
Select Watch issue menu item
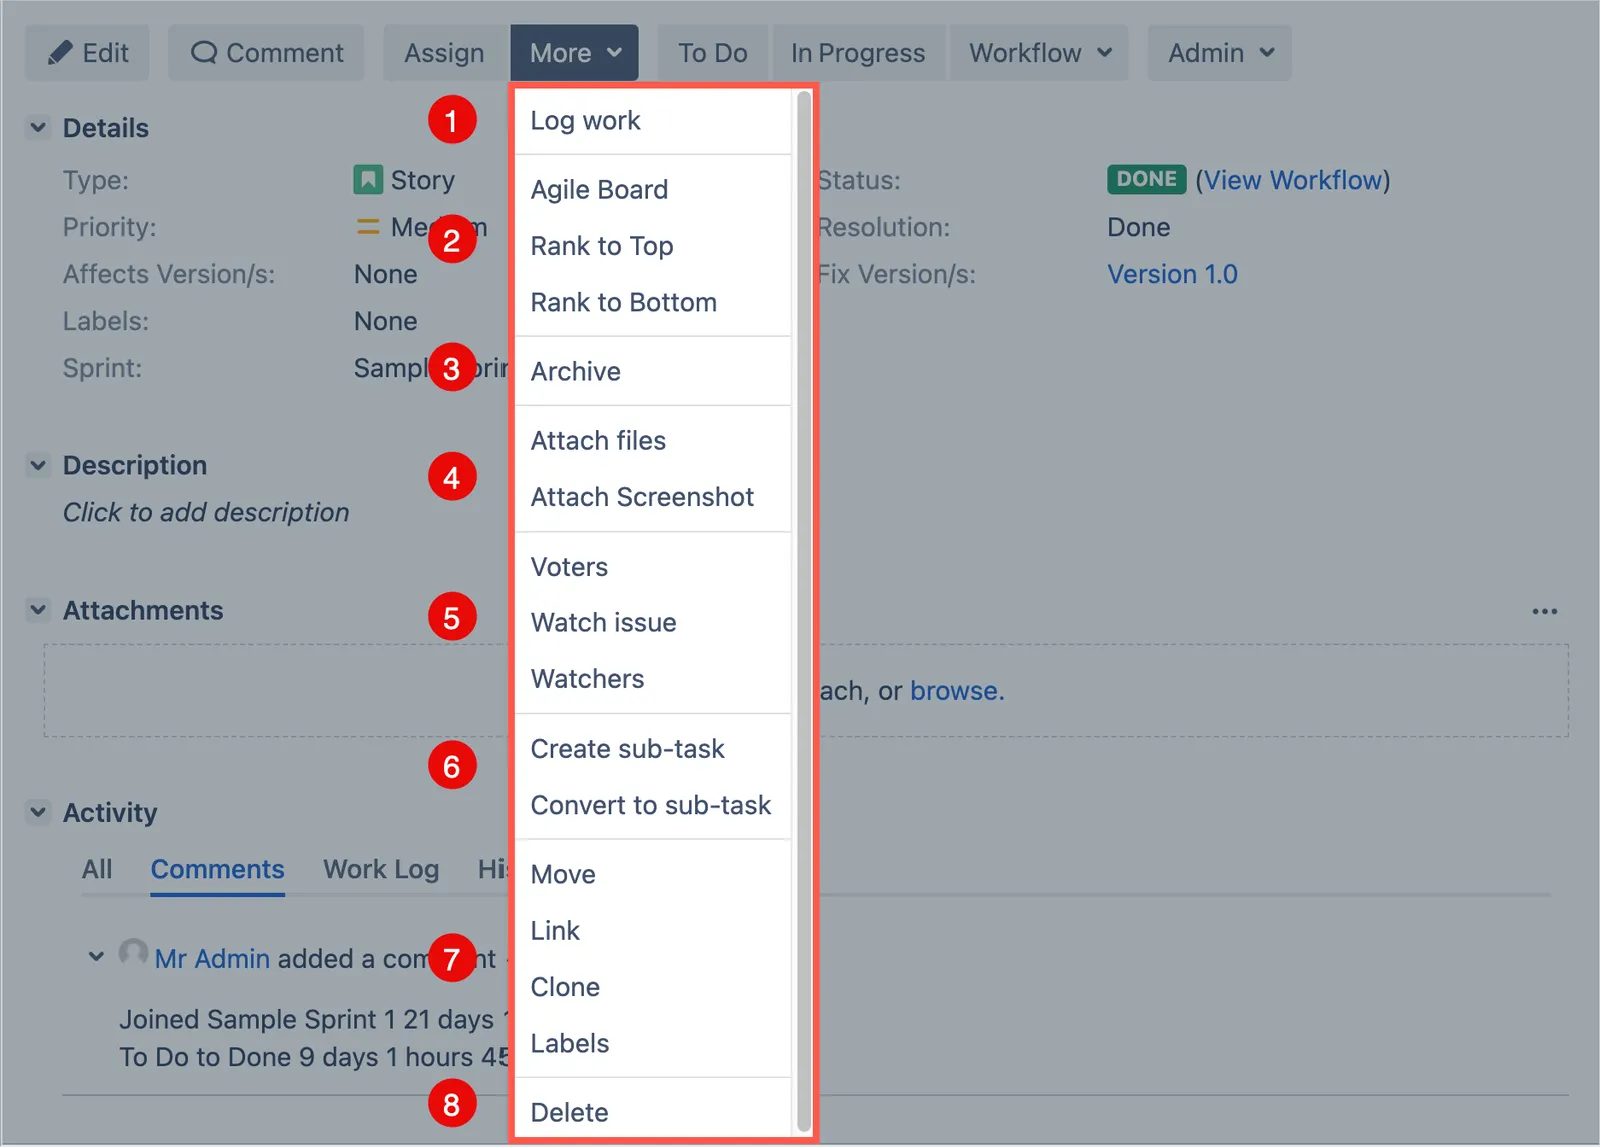[x=654, y=623]
